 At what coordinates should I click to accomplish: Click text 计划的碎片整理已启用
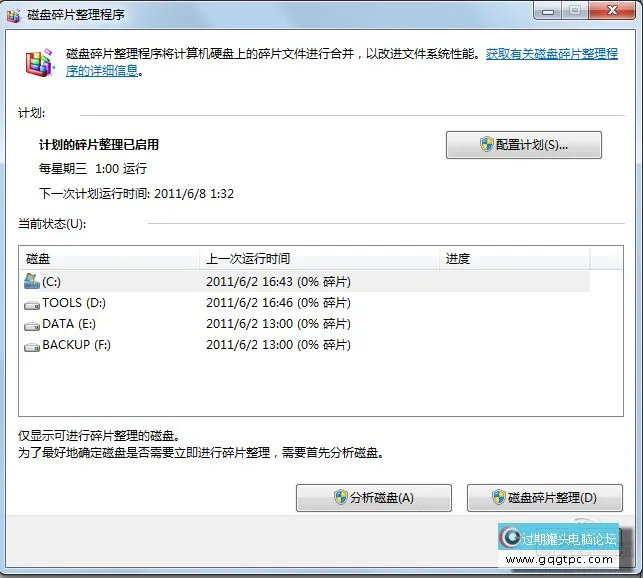[99, 144]
